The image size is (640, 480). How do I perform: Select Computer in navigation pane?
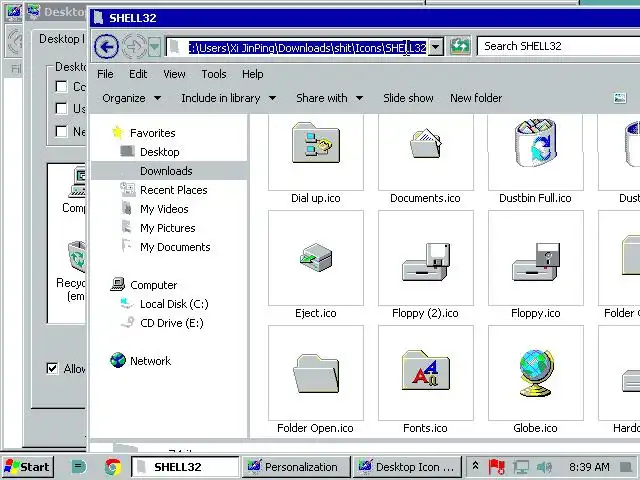153,285
